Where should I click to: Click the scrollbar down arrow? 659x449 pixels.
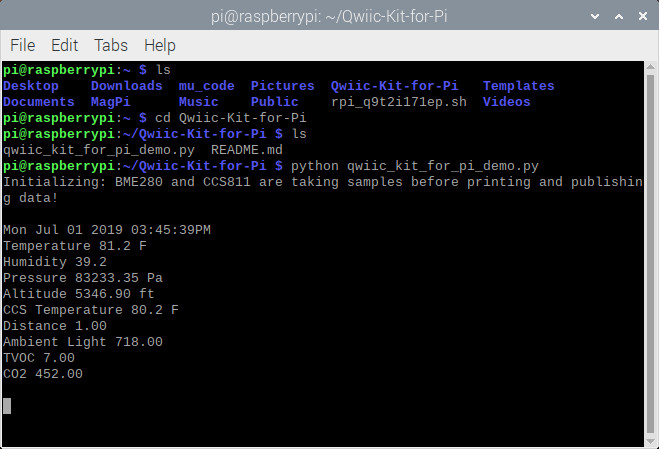point(651,441)
